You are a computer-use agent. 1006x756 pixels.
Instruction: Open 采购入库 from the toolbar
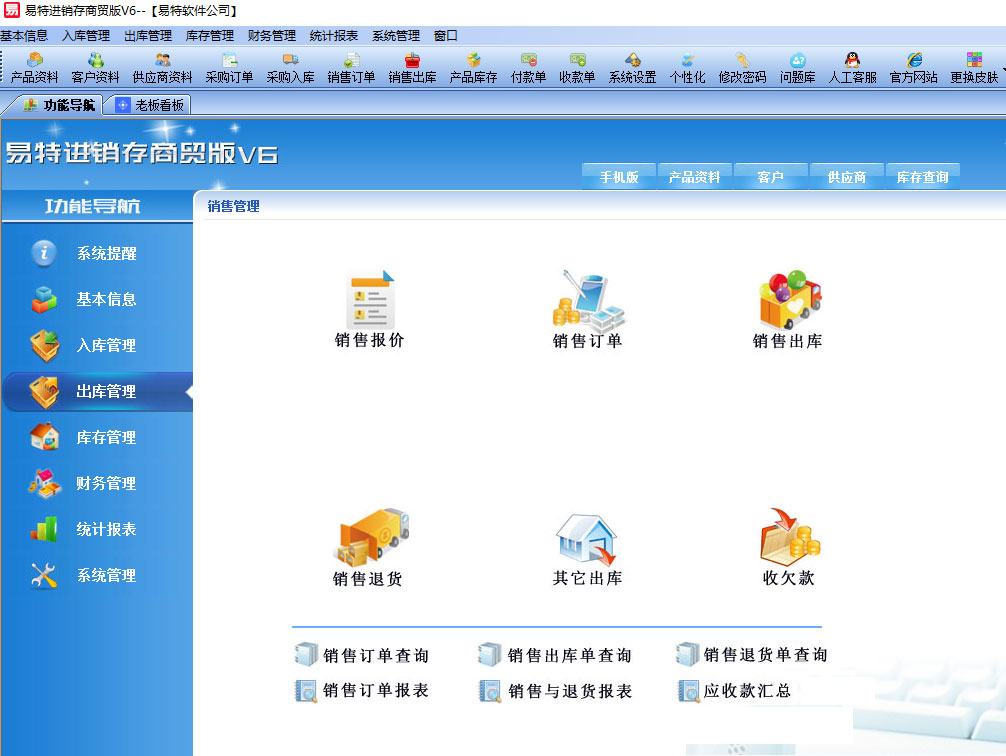pyautogui.click(x=290, y=68)
